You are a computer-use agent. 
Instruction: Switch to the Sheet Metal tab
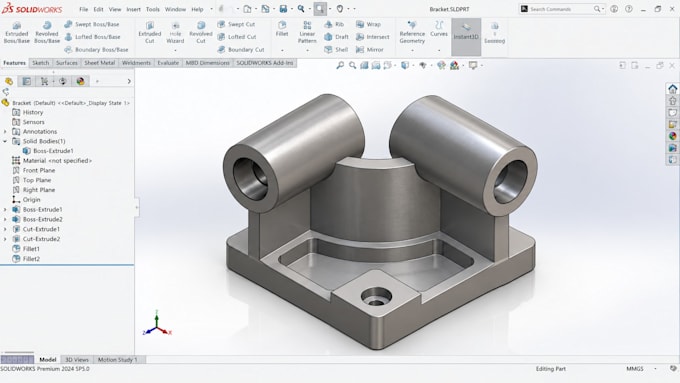tap(100, 63)
